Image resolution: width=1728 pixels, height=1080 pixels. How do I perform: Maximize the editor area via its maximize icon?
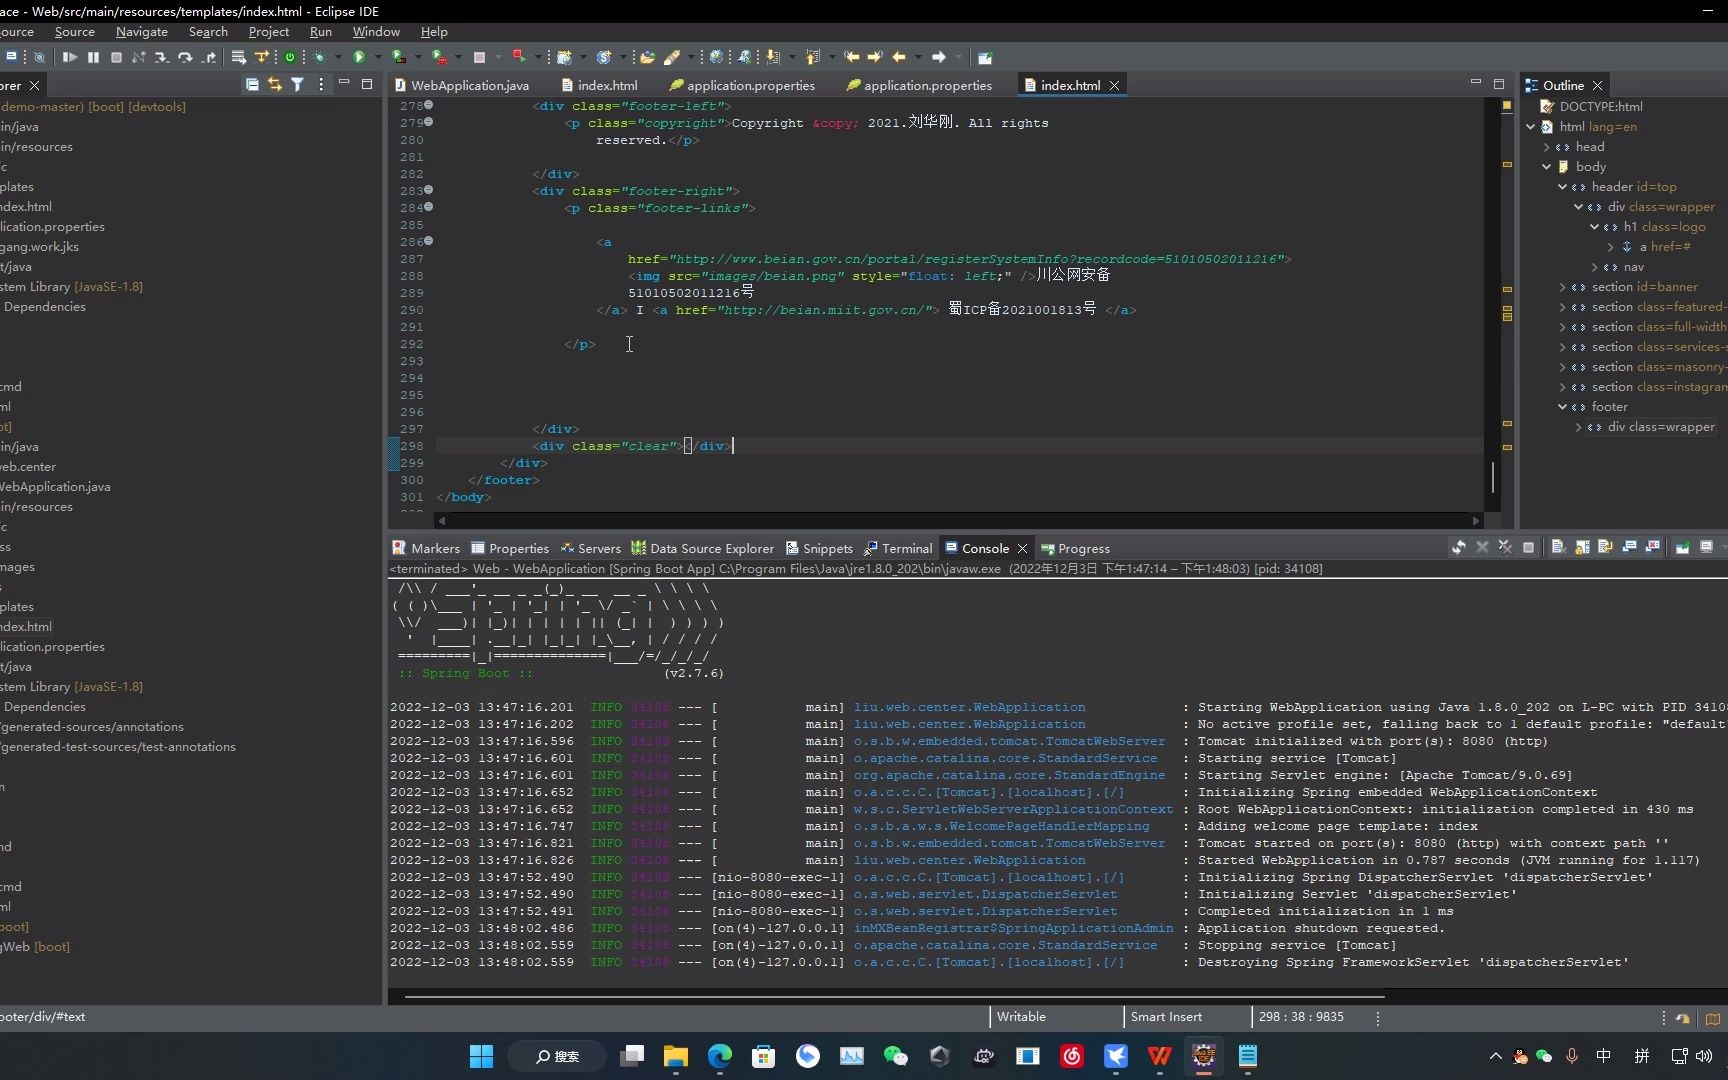pyautogui.click(x=1499, y=84)
